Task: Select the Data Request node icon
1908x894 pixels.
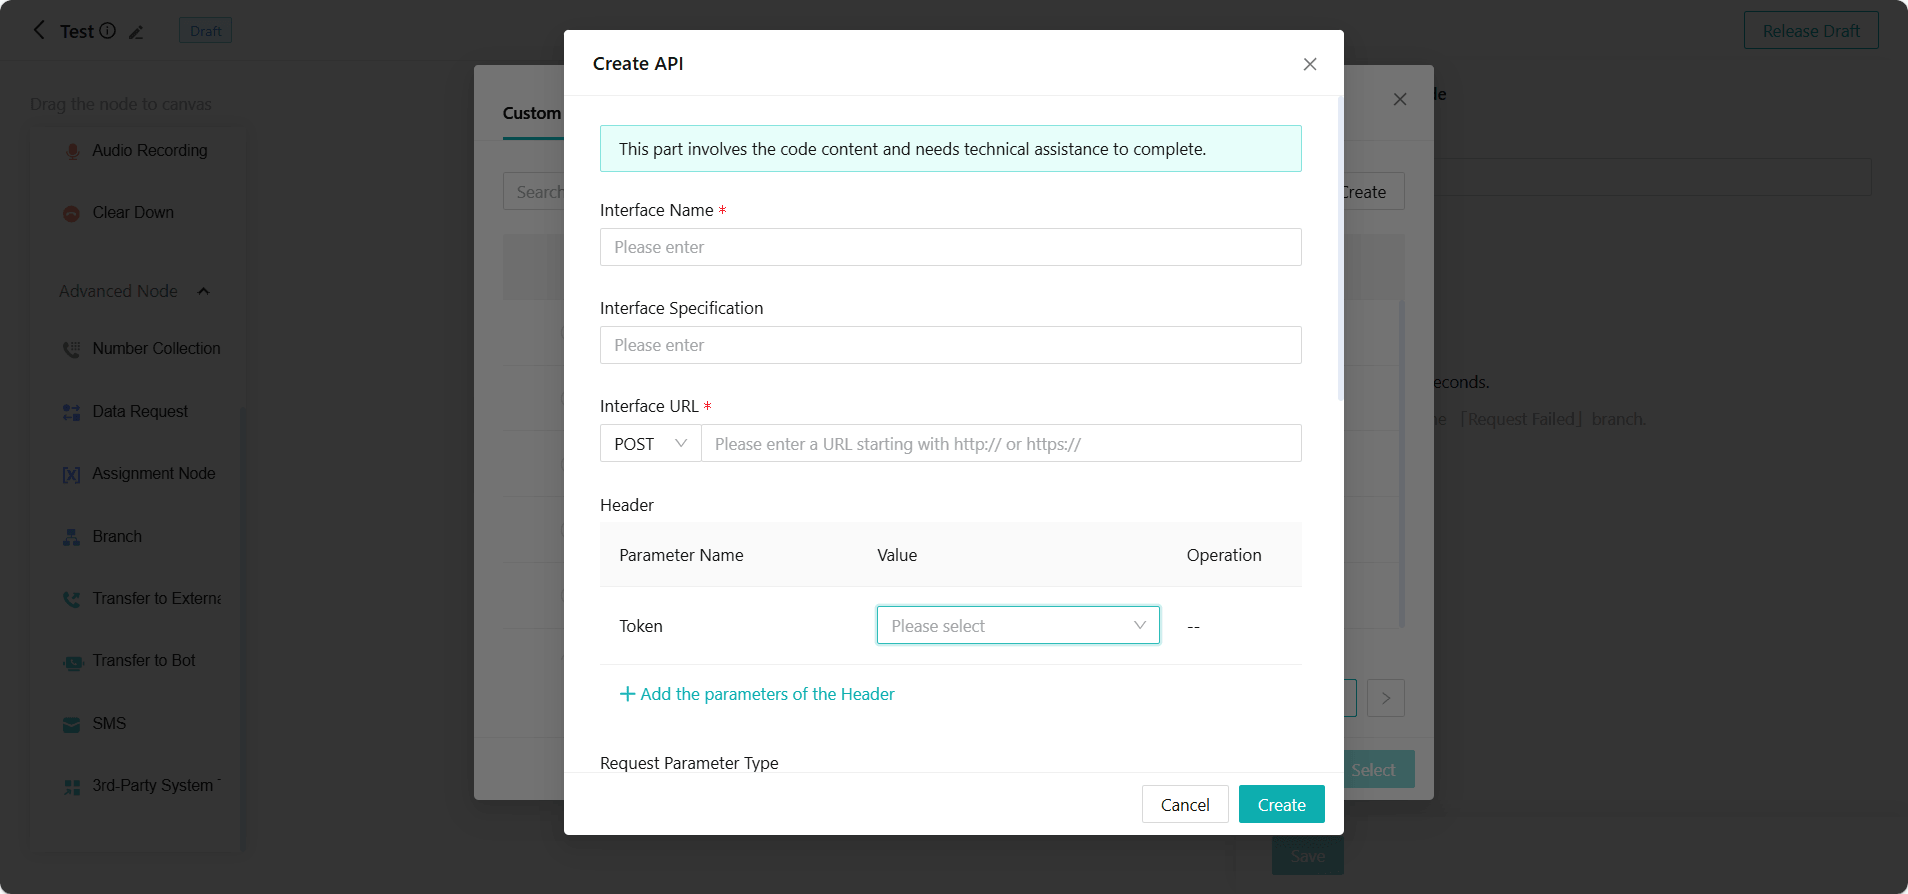Action: tap(72, 412)
